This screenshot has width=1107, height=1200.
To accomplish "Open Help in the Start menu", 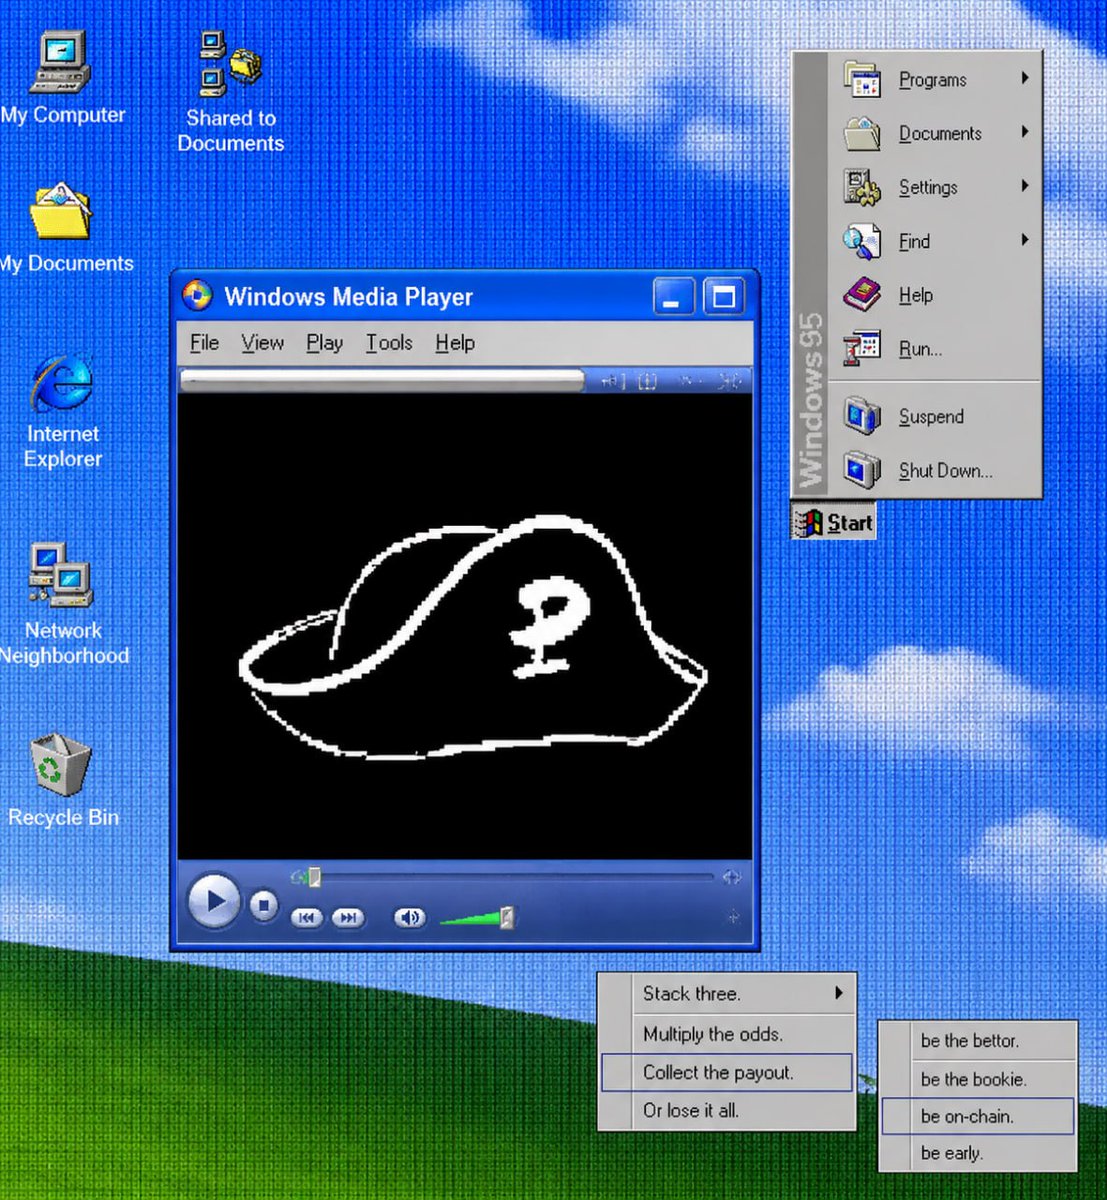I will (x=935, y=295).
